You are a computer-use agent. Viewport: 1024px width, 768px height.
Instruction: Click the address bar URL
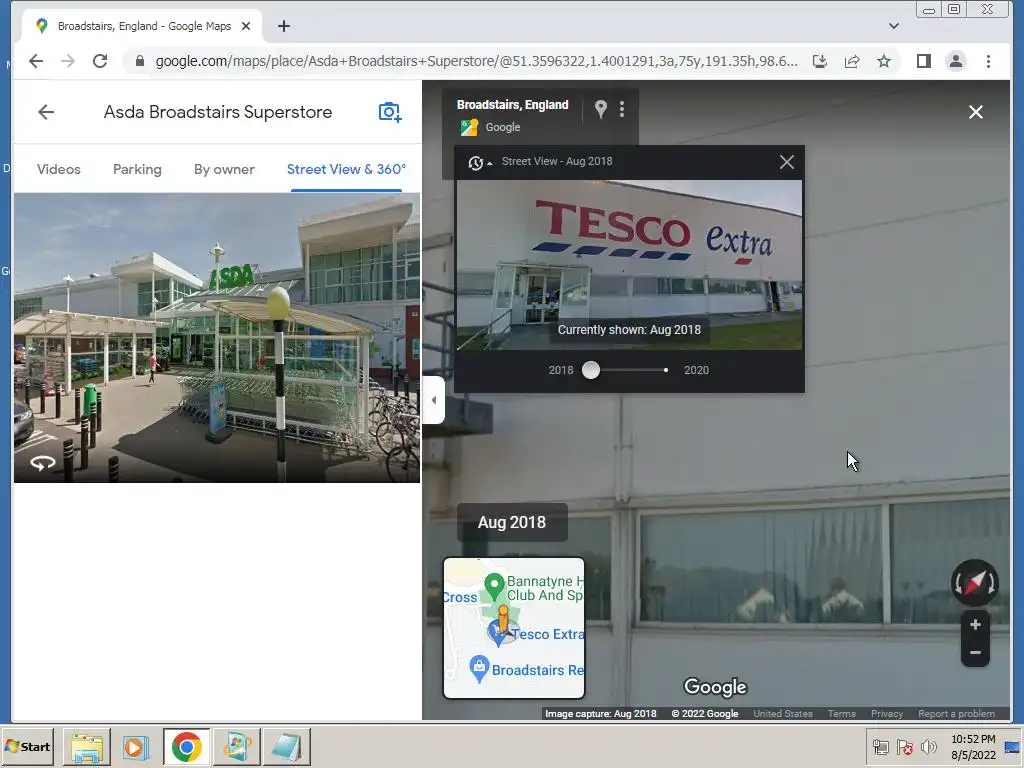tap(476, 61)
